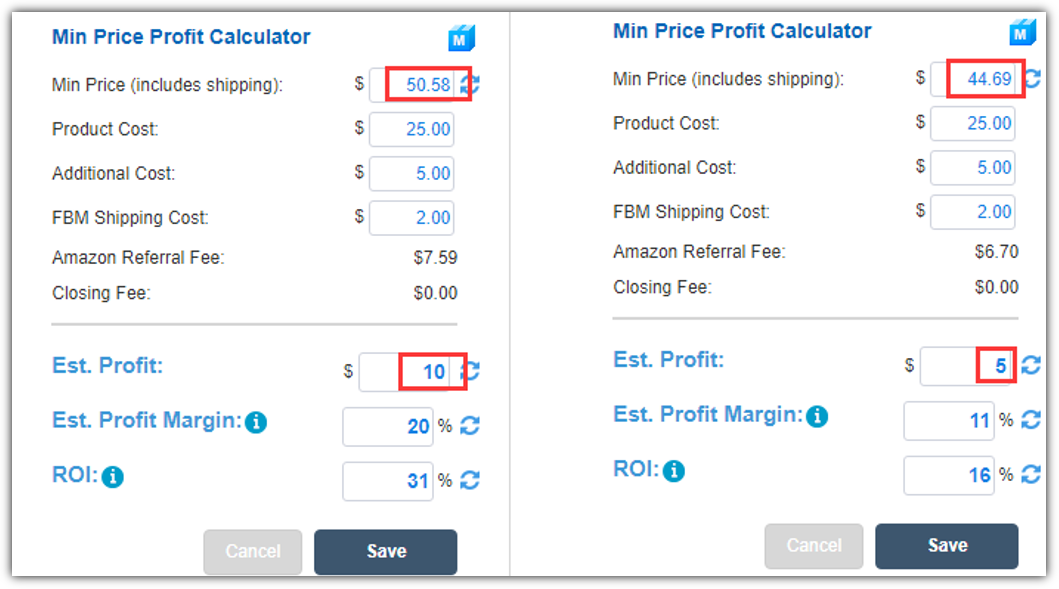
Task: Click the Est. Profit field showing 5
Action: pos(967,366)
